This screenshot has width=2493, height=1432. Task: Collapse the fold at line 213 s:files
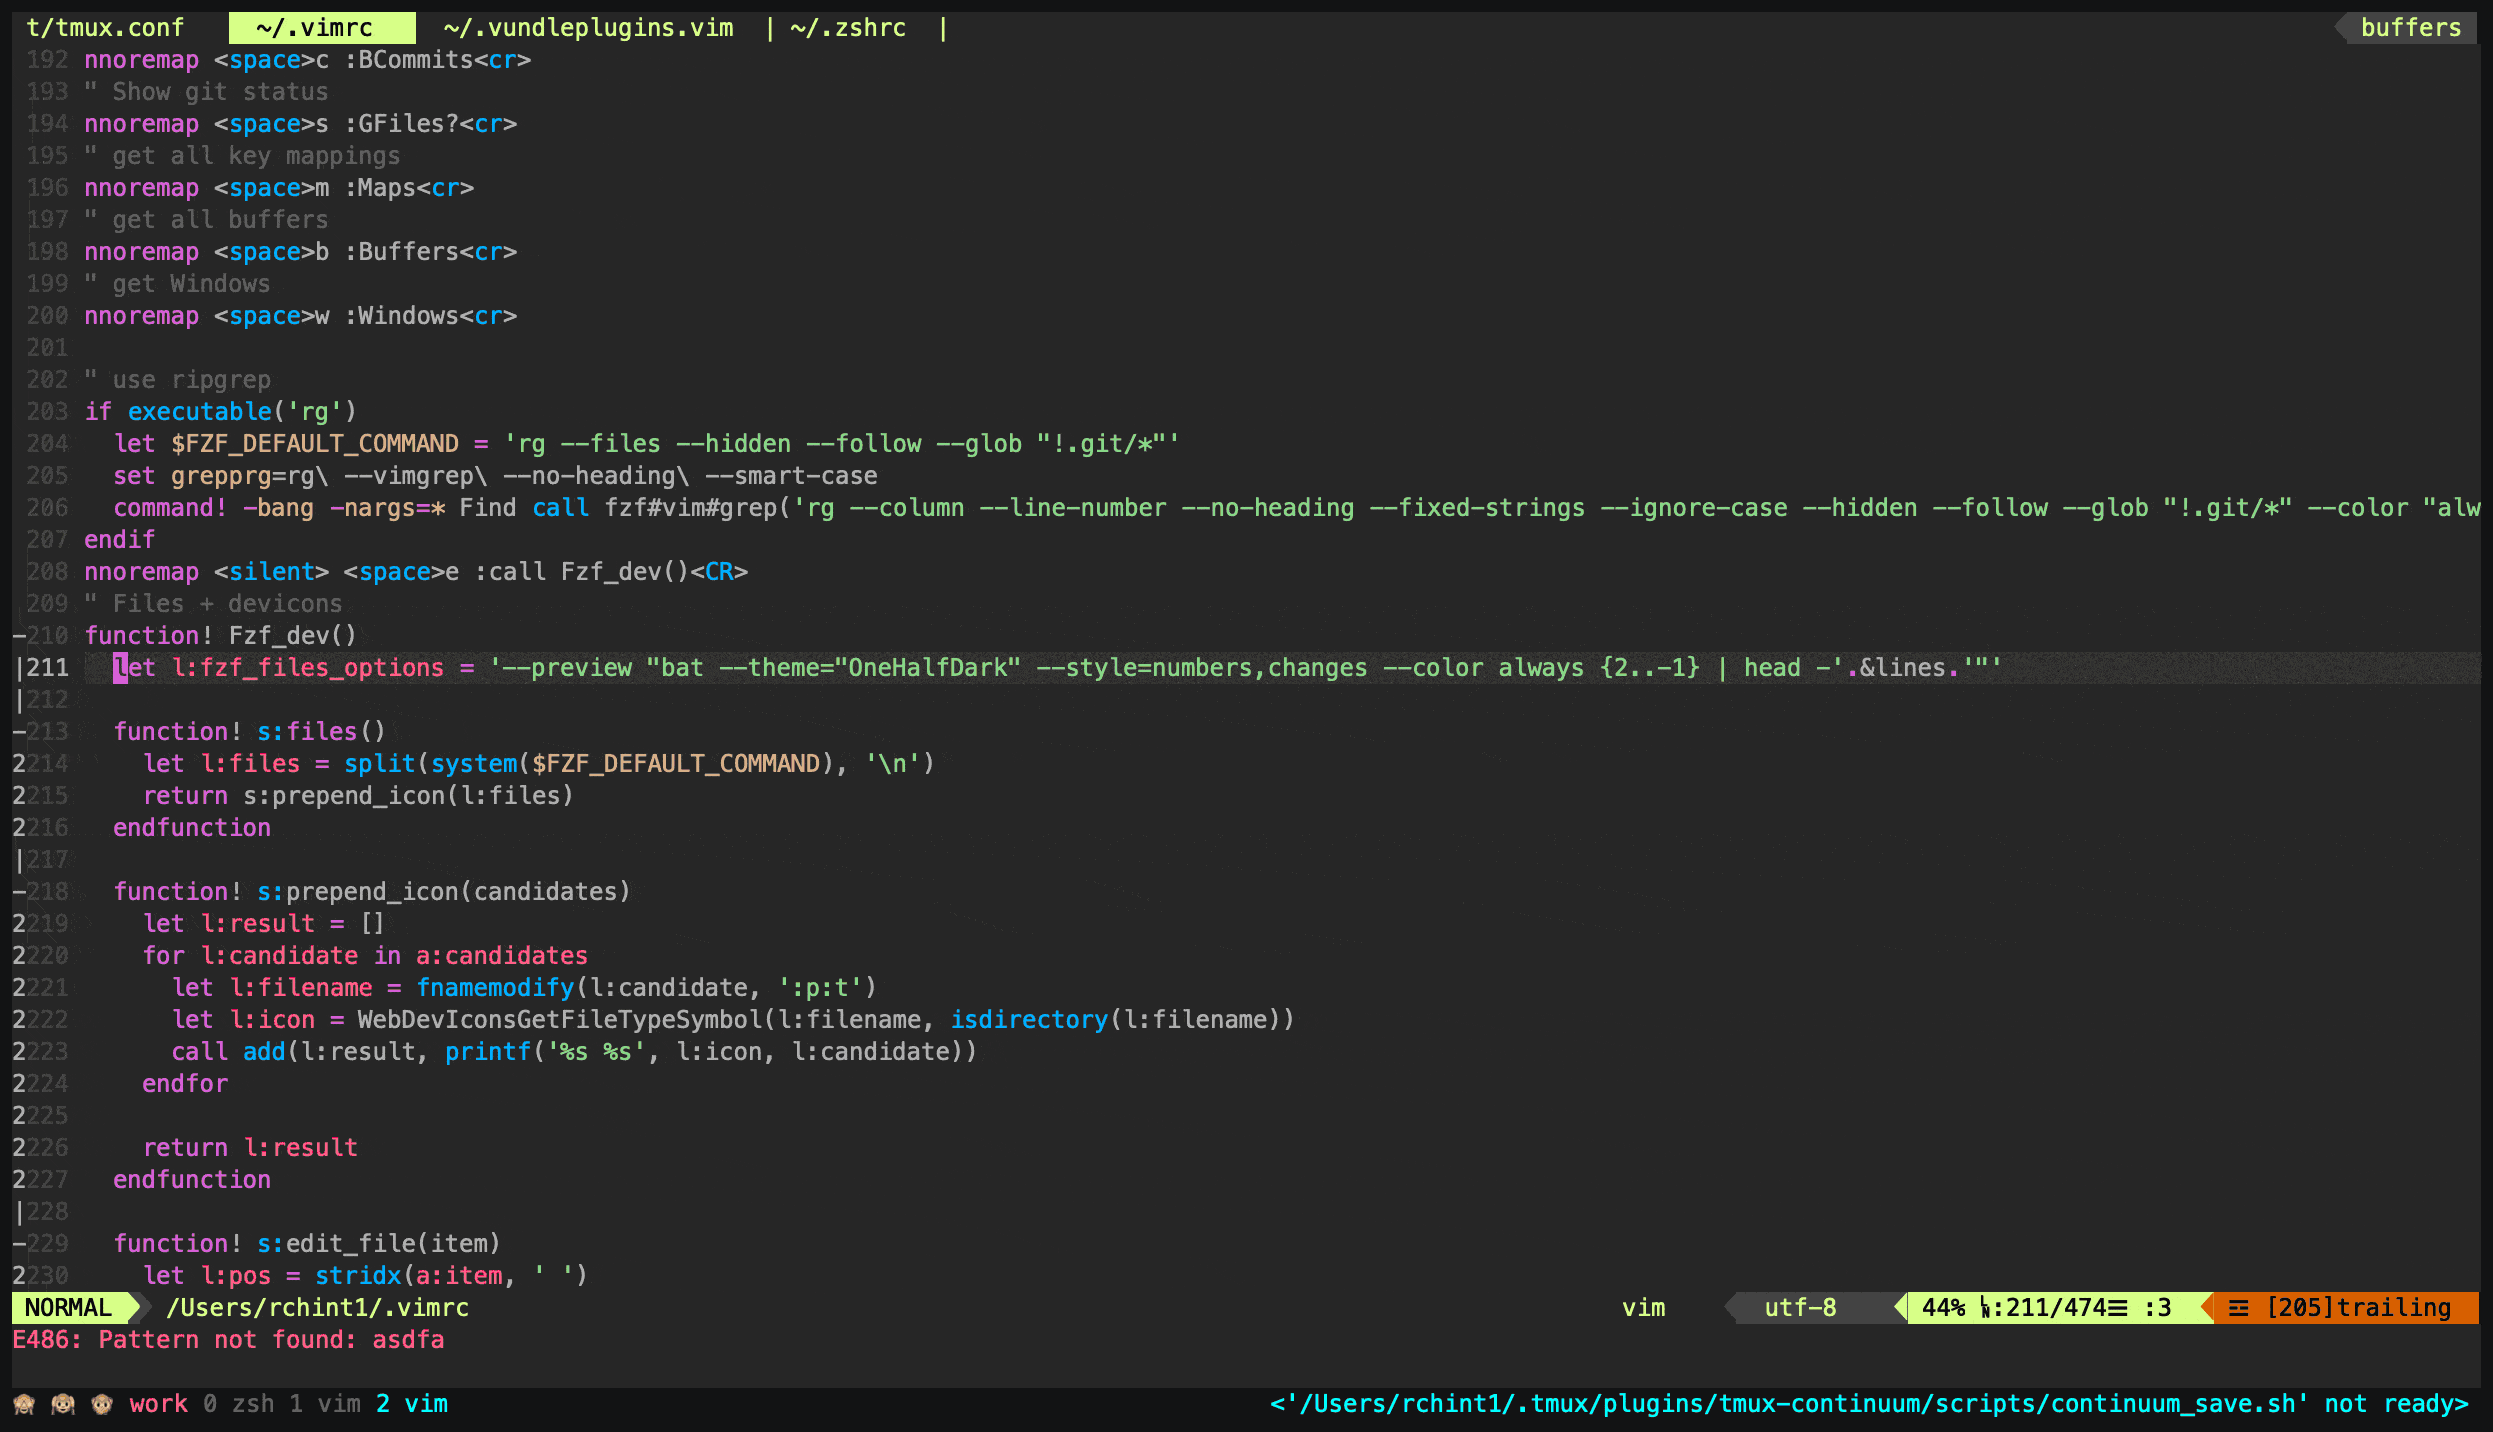pos(19,732)
